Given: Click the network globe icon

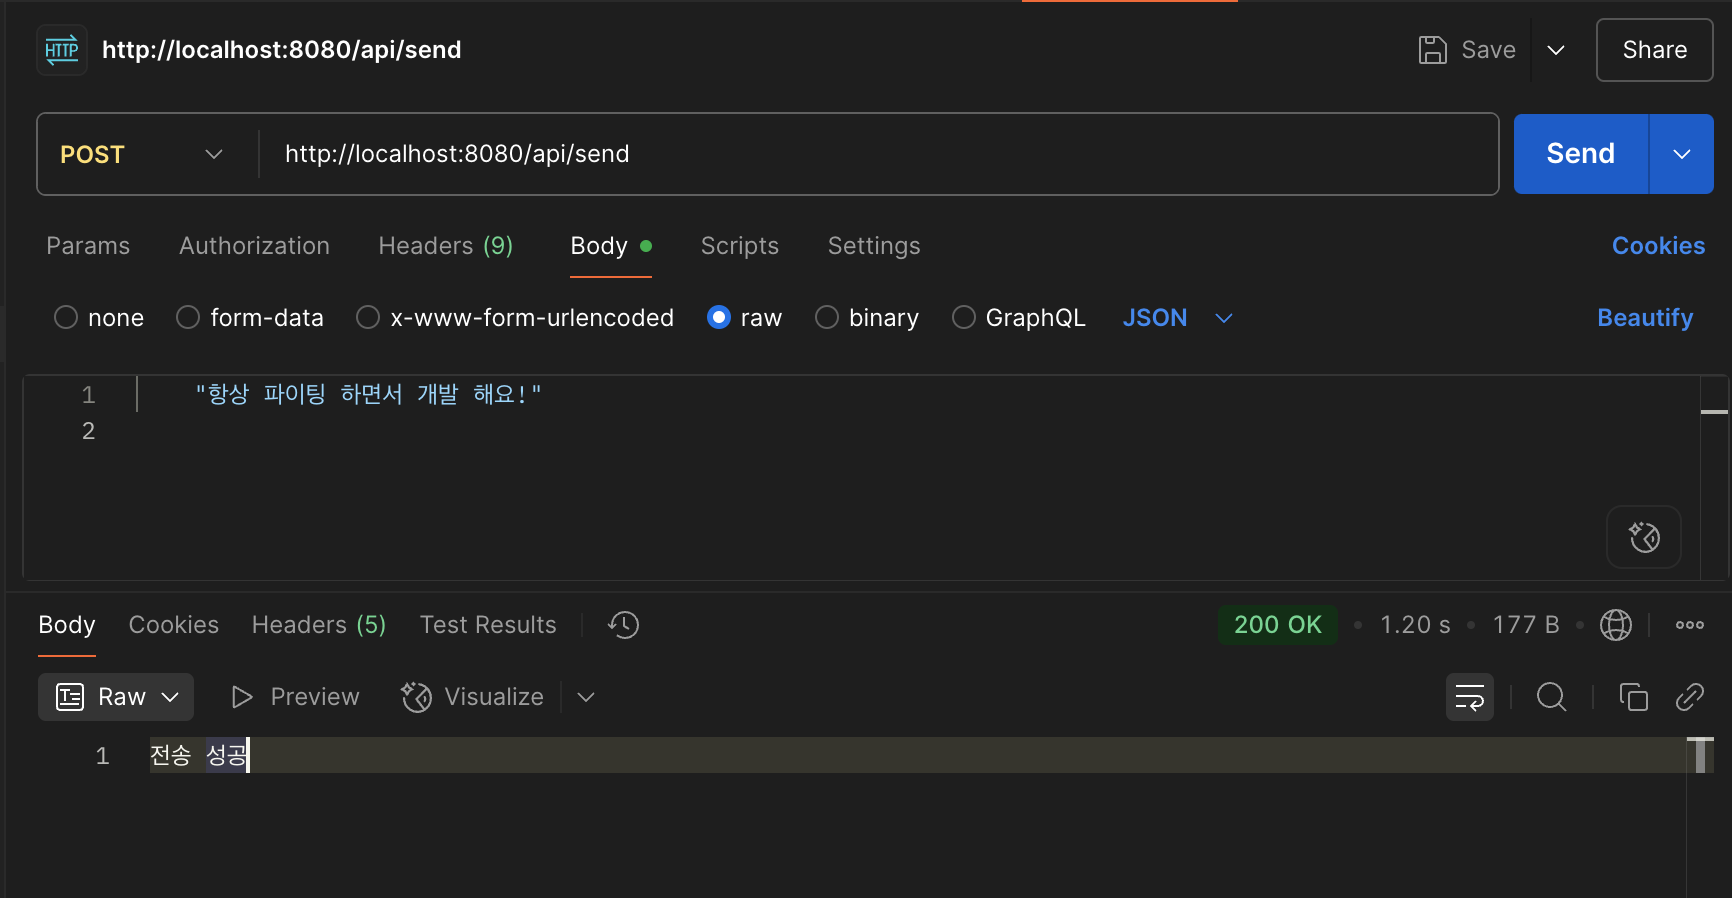Looking at the screenshot, I should 1616,625.
